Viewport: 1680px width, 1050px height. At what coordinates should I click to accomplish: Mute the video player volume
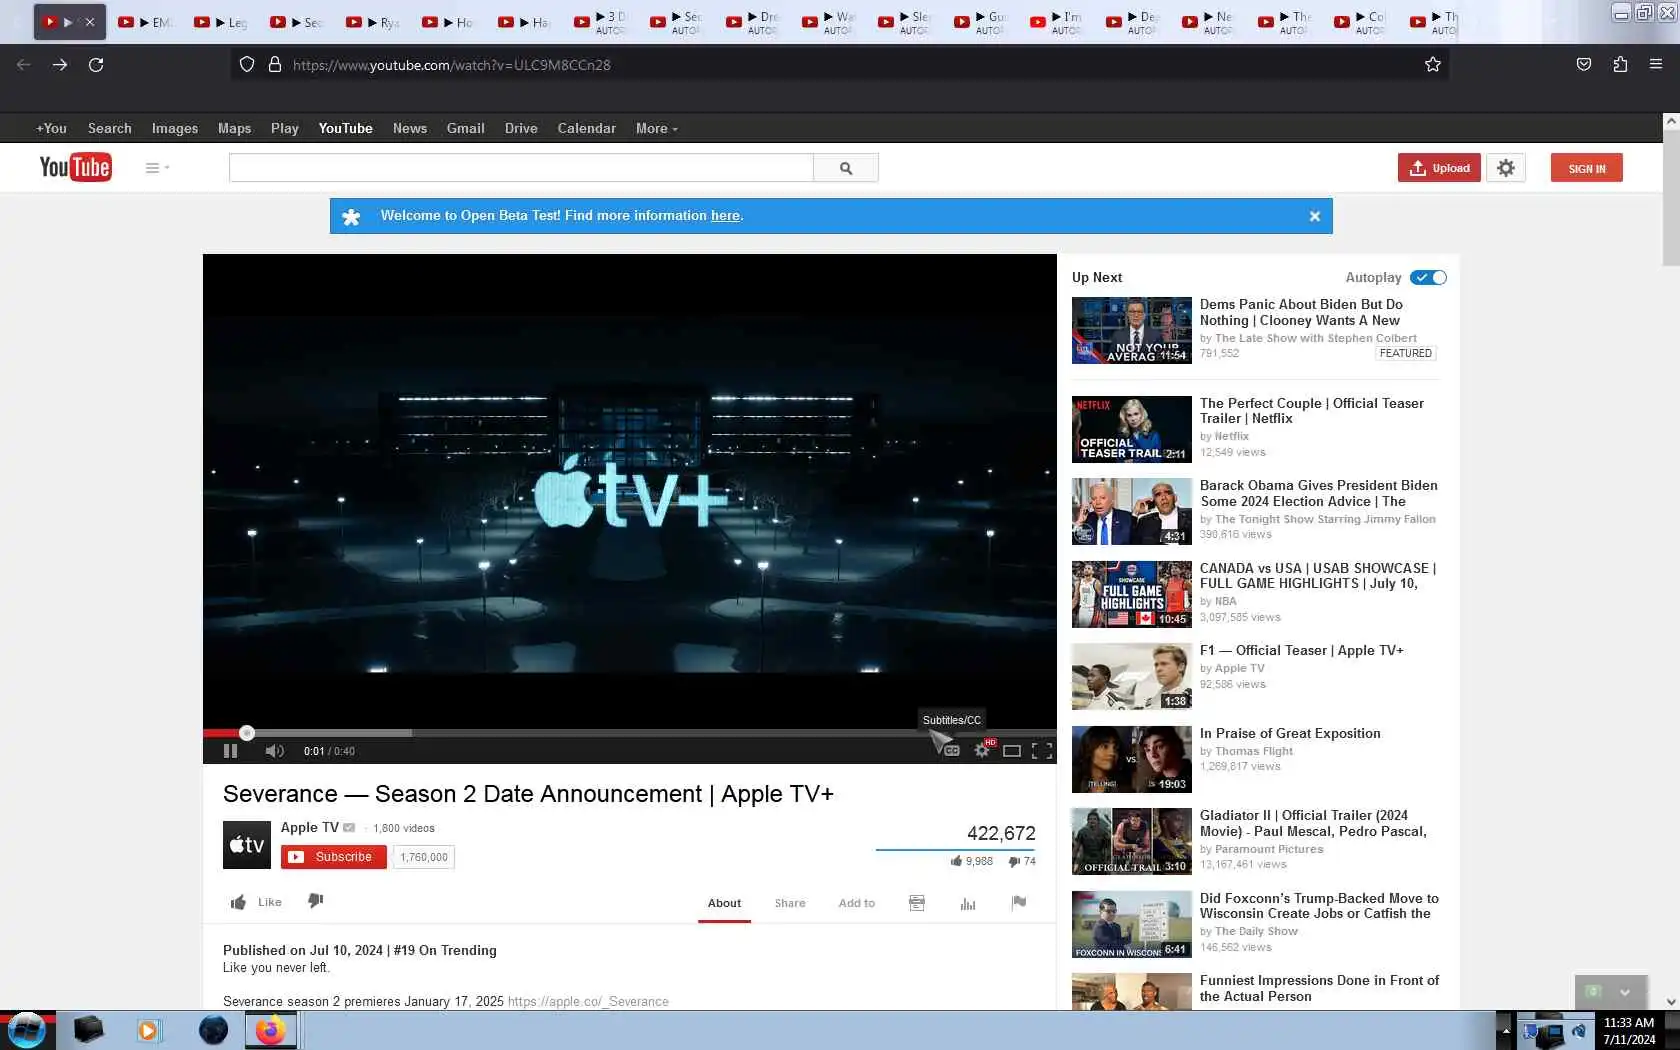tap(275, 751)
